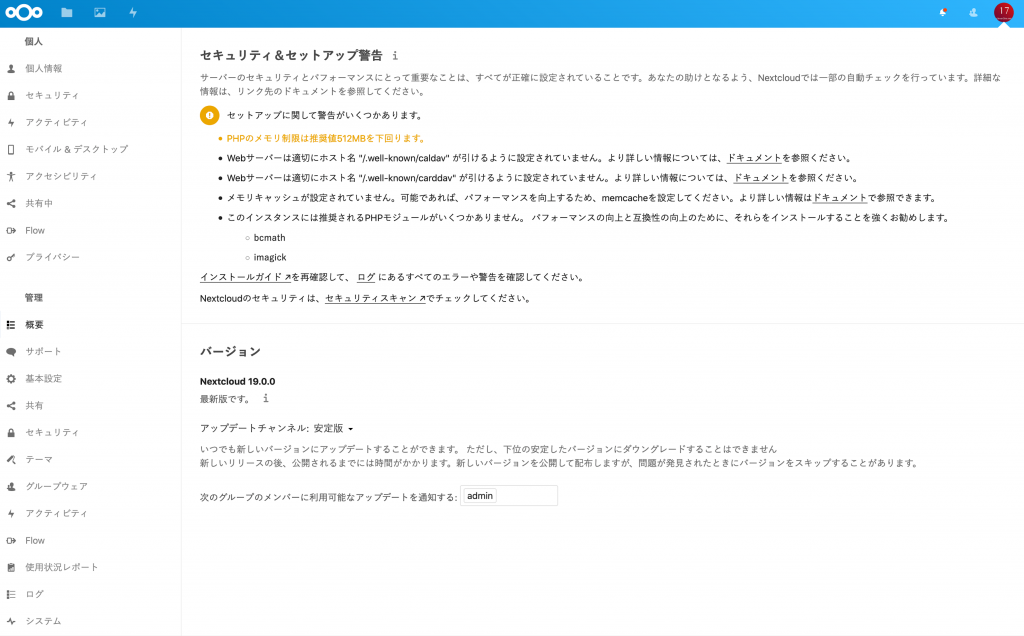Click the orange PHPのメモリ制限 warning text
This screenshot has height=636, width=1024.
[327, 138]
